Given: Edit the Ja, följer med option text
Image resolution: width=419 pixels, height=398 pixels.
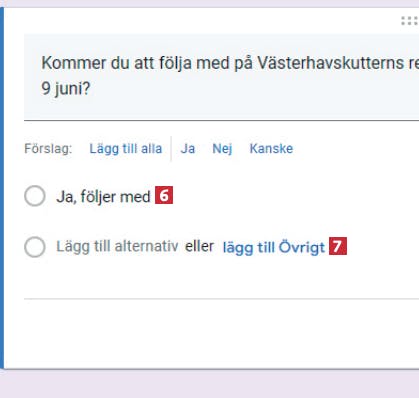Looking at the screenshot, I should (103, 197).
